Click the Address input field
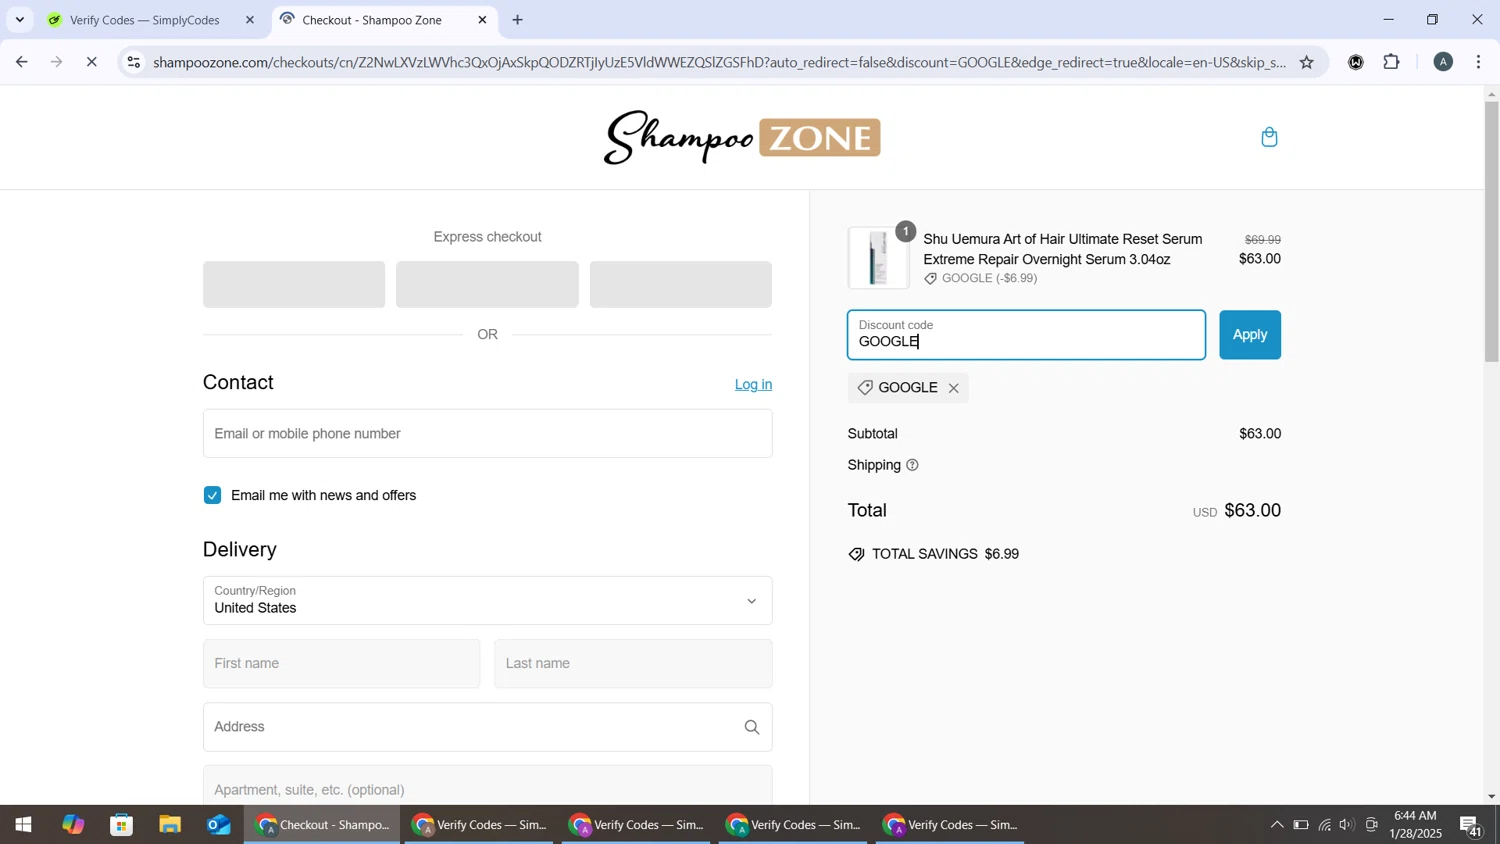Viewport: 1500px width, 844px height. (487, 727)
